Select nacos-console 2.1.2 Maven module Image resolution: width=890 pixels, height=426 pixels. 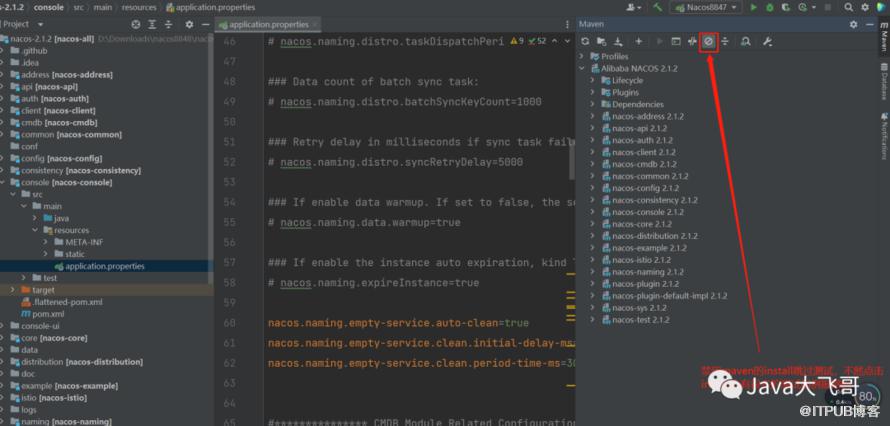(647, 212)
